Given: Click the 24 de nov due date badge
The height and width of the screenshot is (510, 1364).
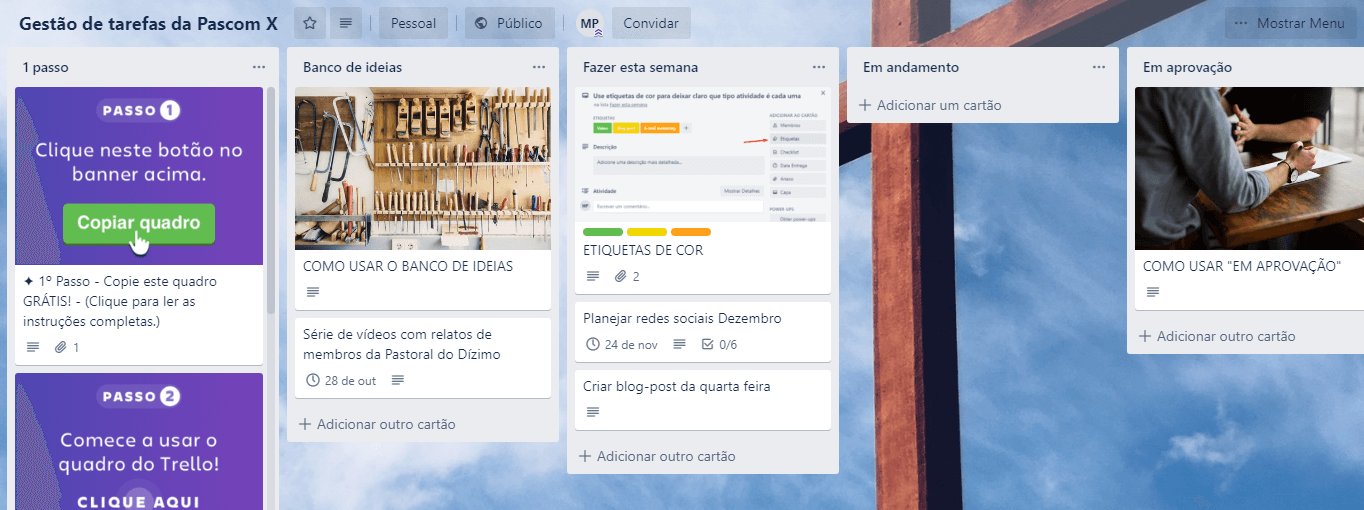Looking at the screenshot, I should (x=622, y=345).
